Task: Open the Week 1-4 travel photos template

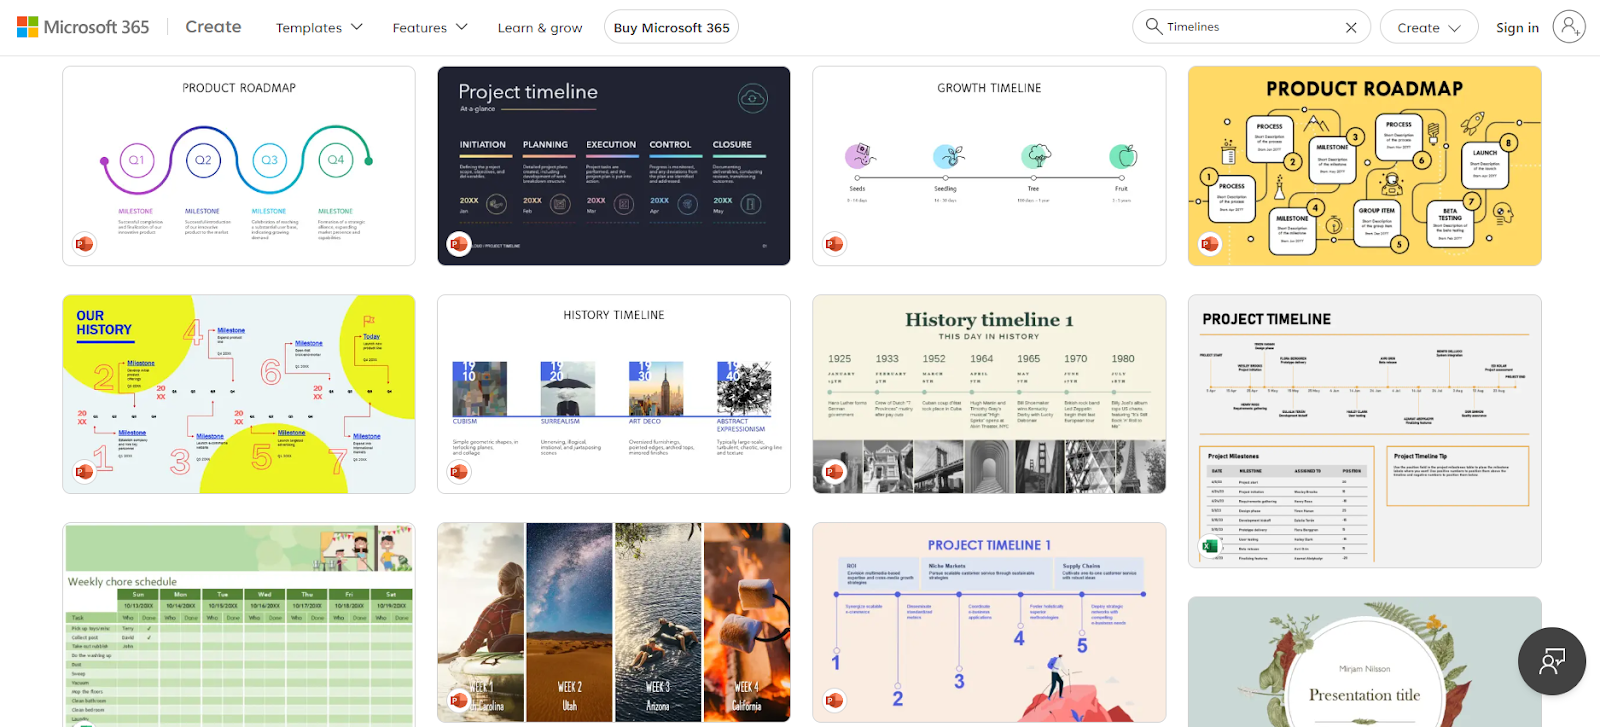Action: click(x=614, y=622)
